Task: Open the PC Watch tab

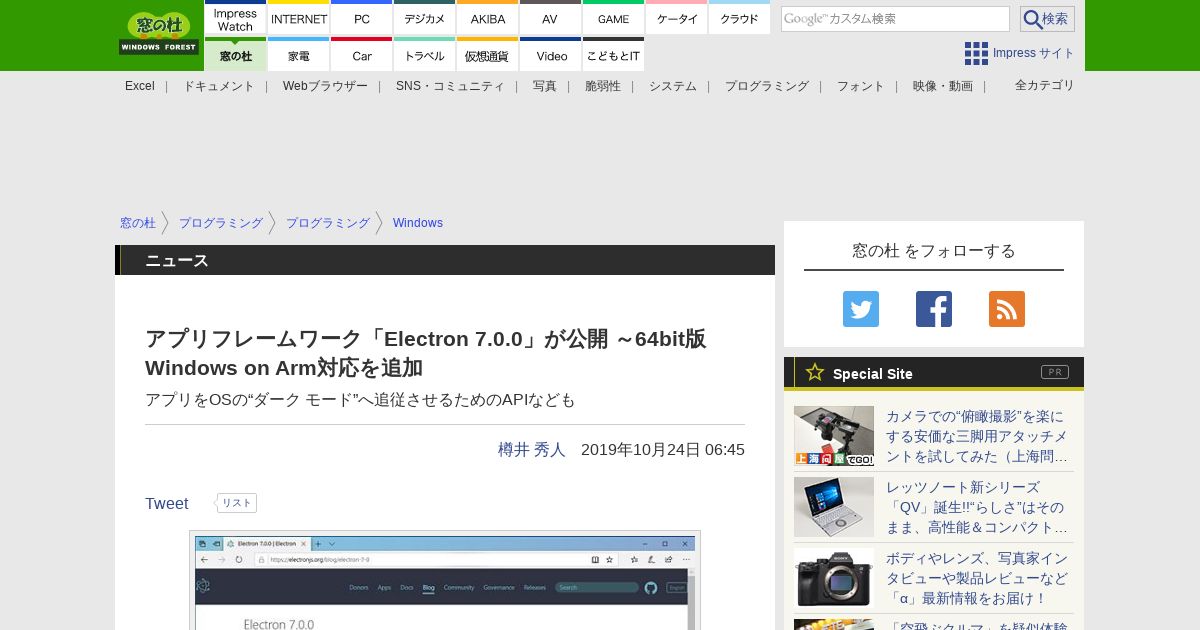Action: (x=362, y=18)
